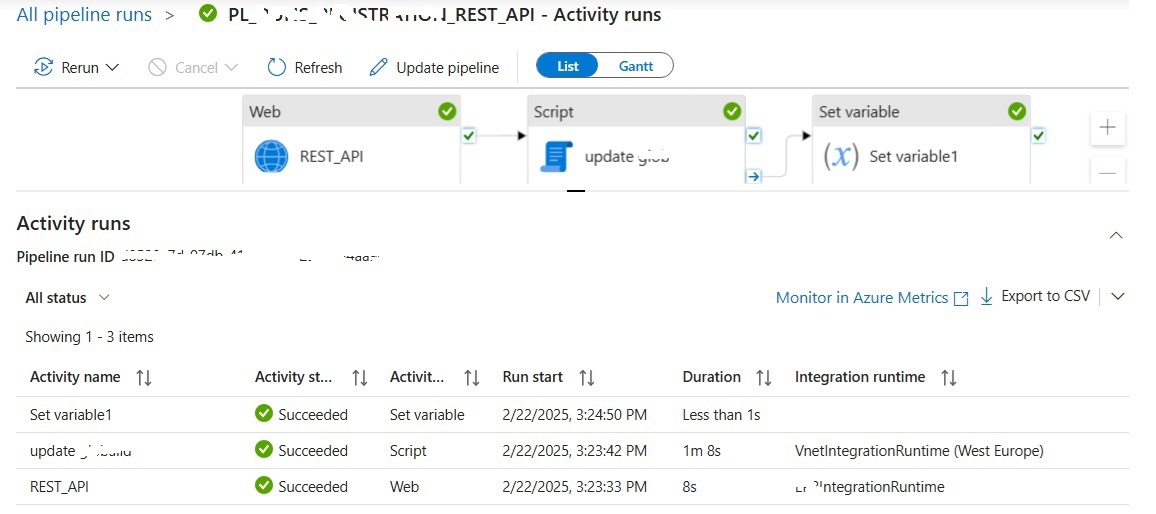Click Update pipeline

tap(434, 67)
